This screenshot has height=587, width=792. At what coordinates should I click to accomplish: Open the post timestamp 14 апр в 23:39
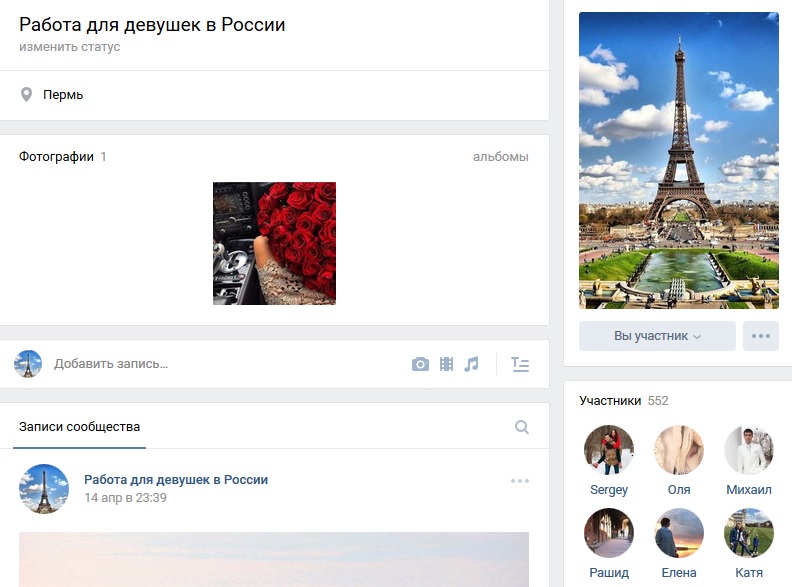125,498
